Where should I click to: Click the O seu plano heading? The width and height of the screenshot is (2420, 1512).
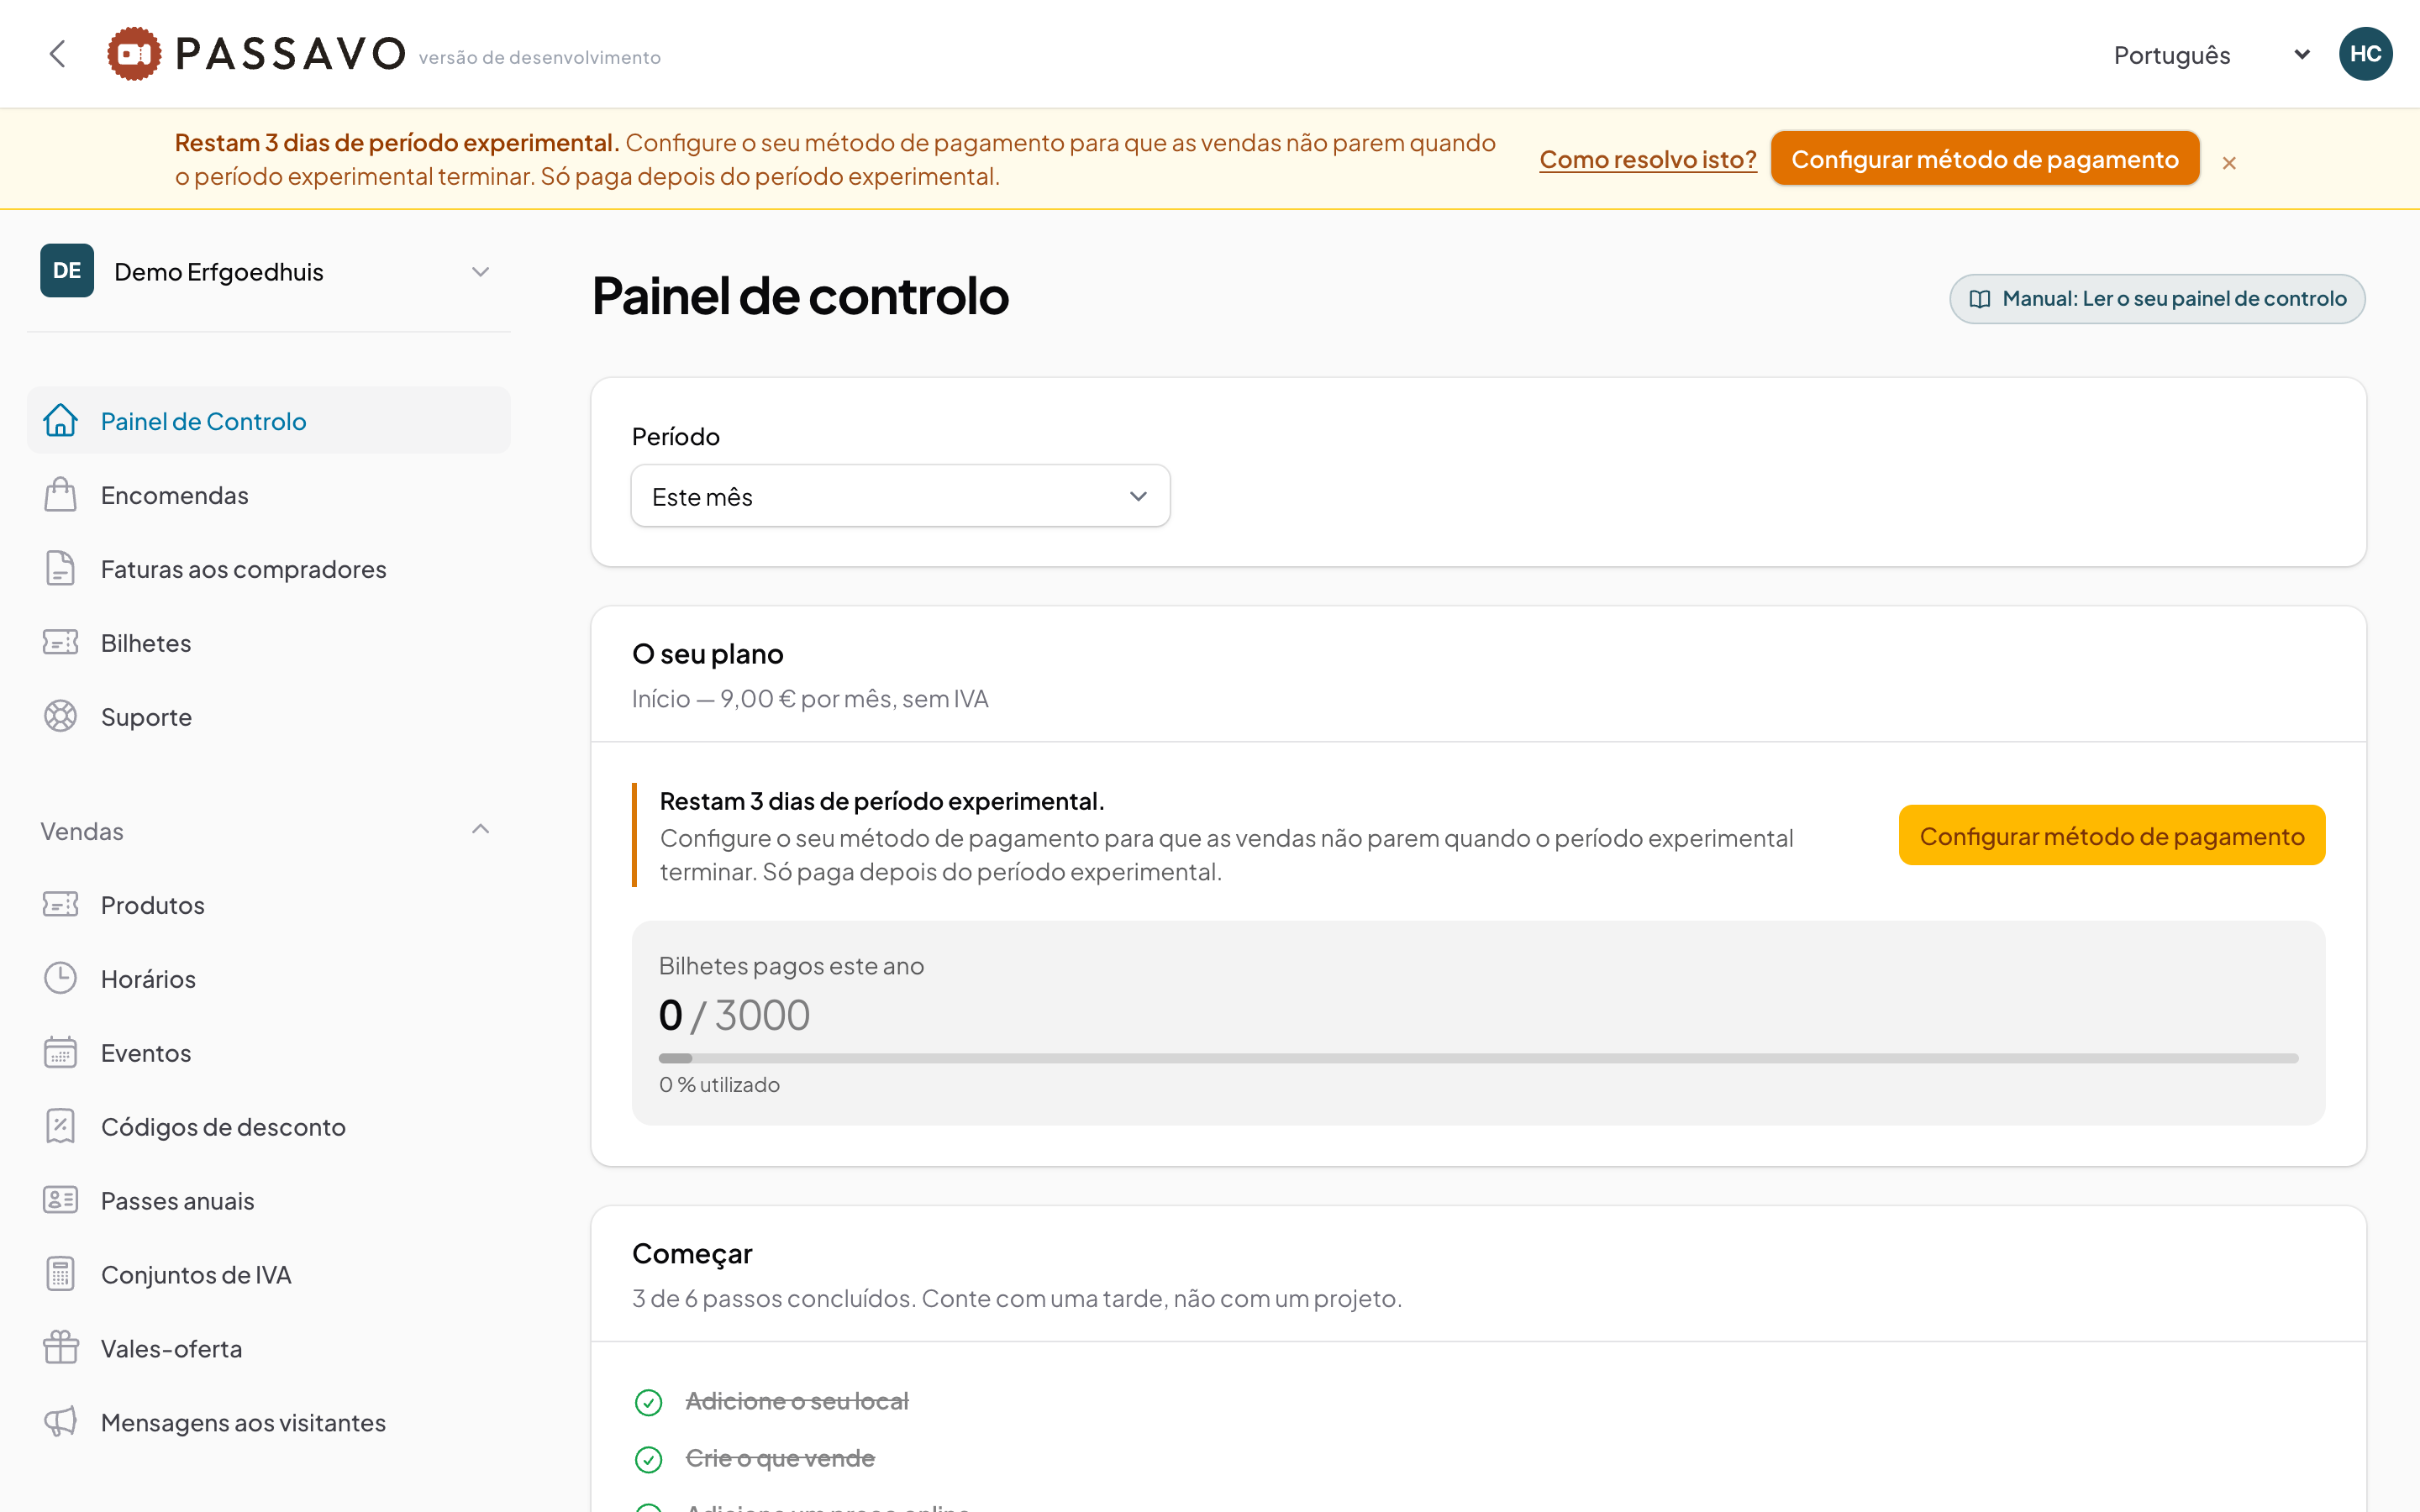(x=708, y=654)
